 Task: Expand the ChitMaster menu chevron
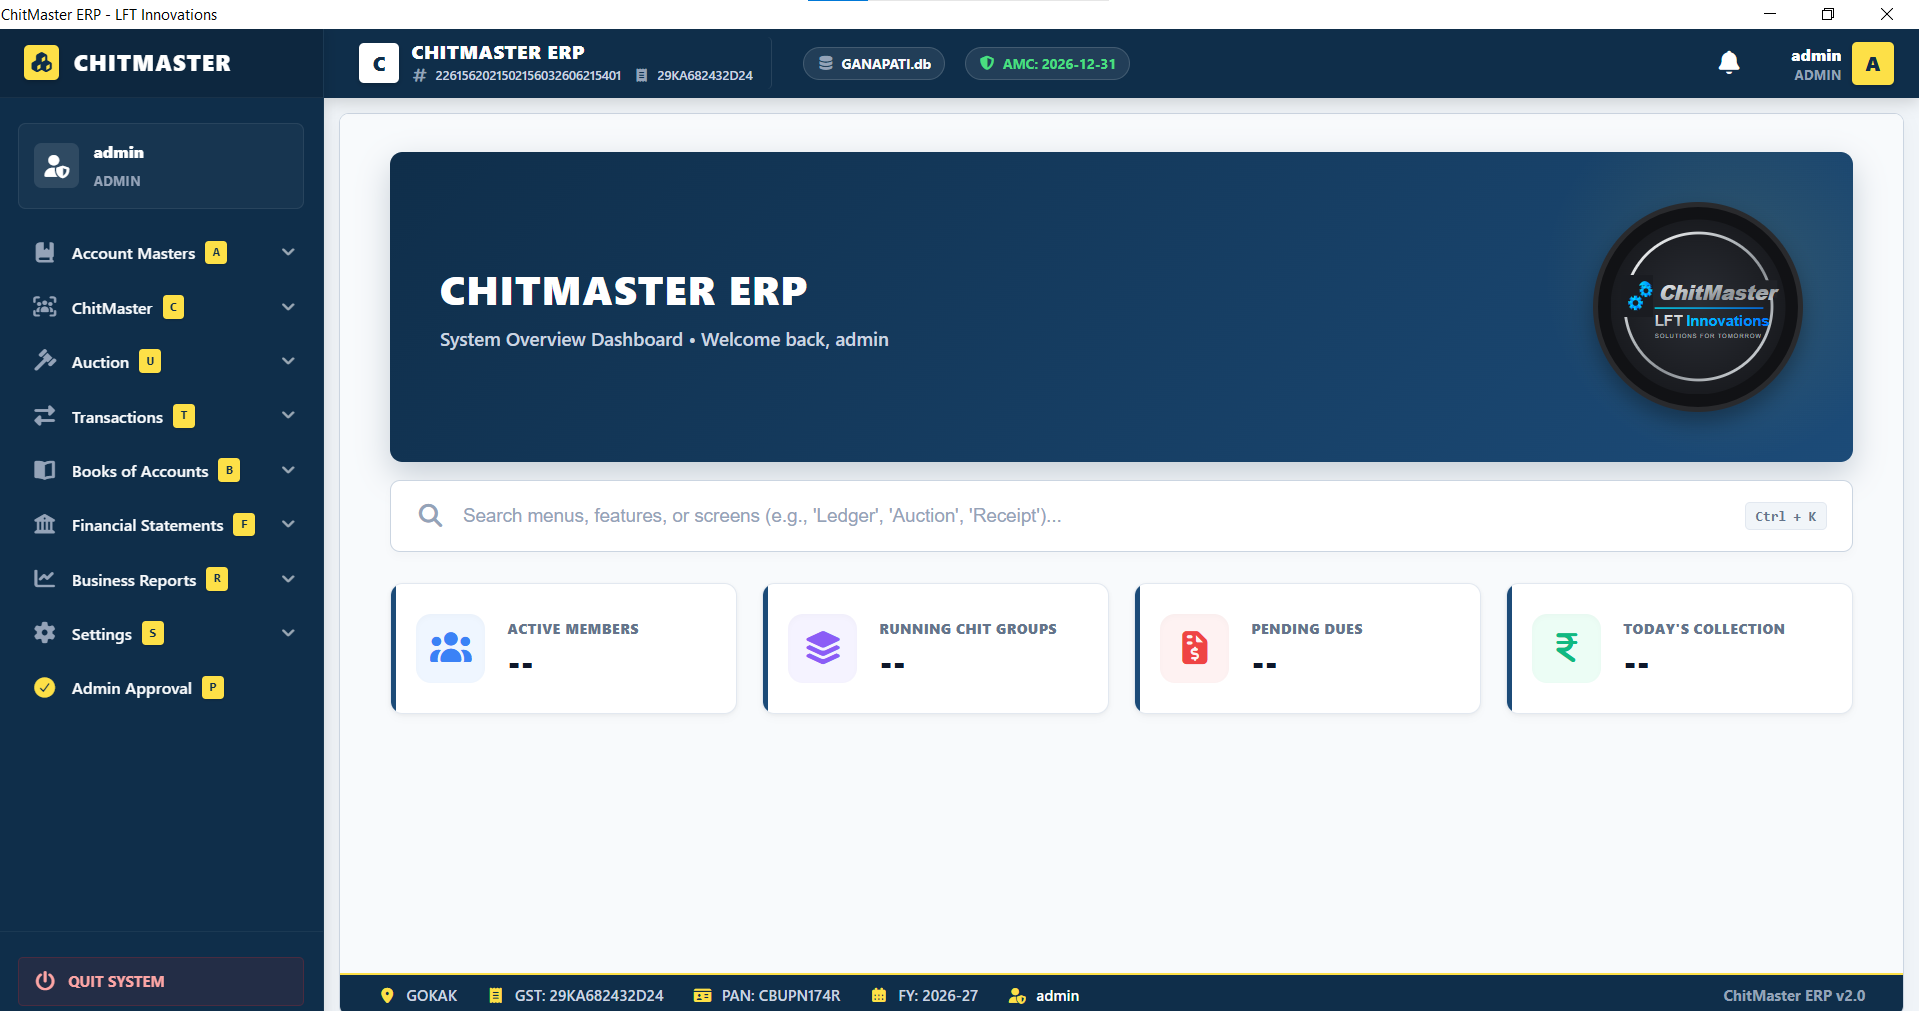[x=288, y=307]
